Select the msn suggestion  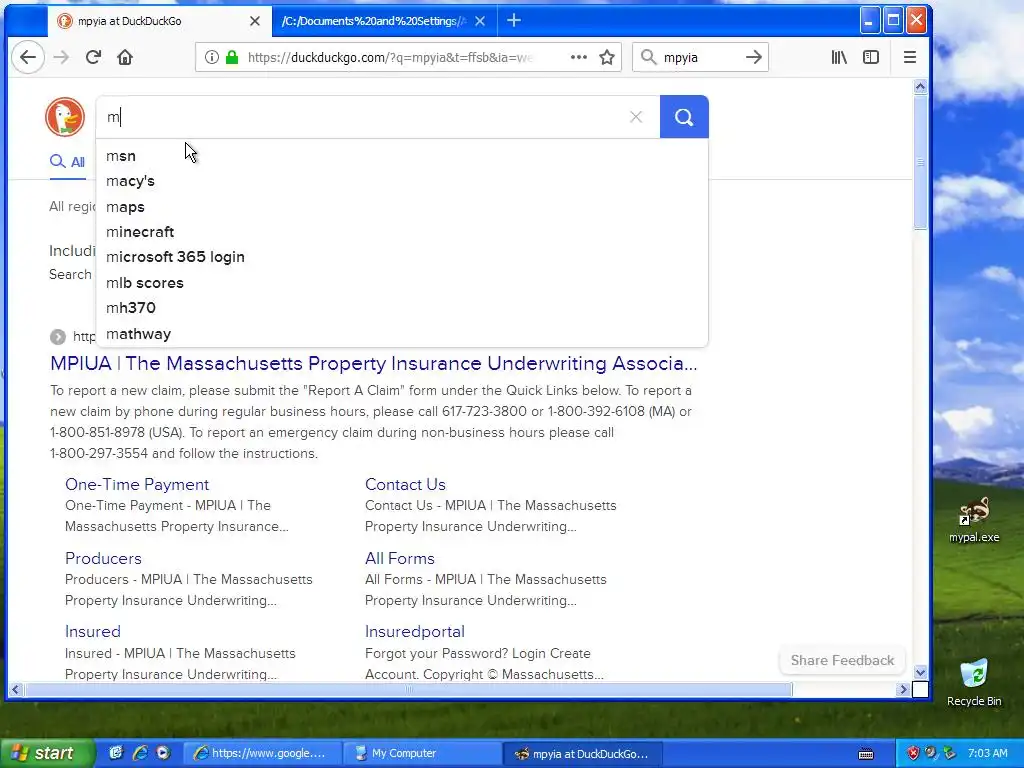click(402, 156)
